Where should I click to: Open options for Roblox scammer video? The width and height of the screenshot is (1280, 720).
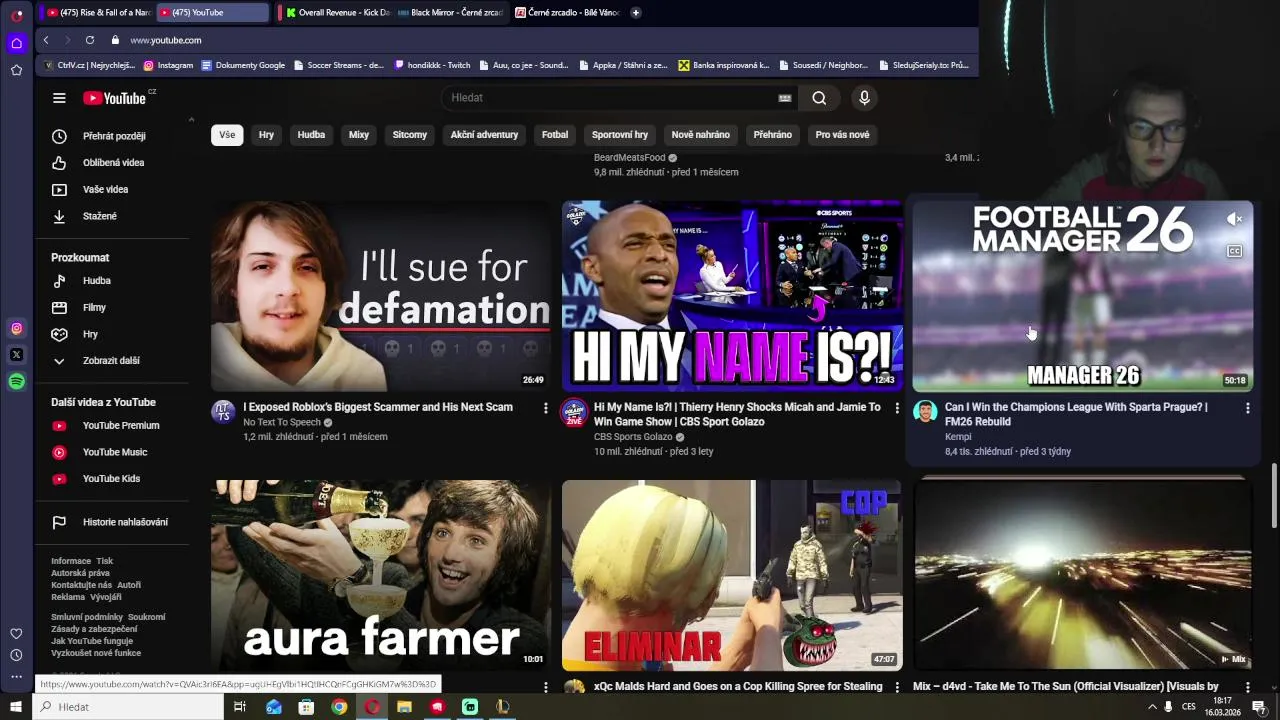tap(545, 408)
